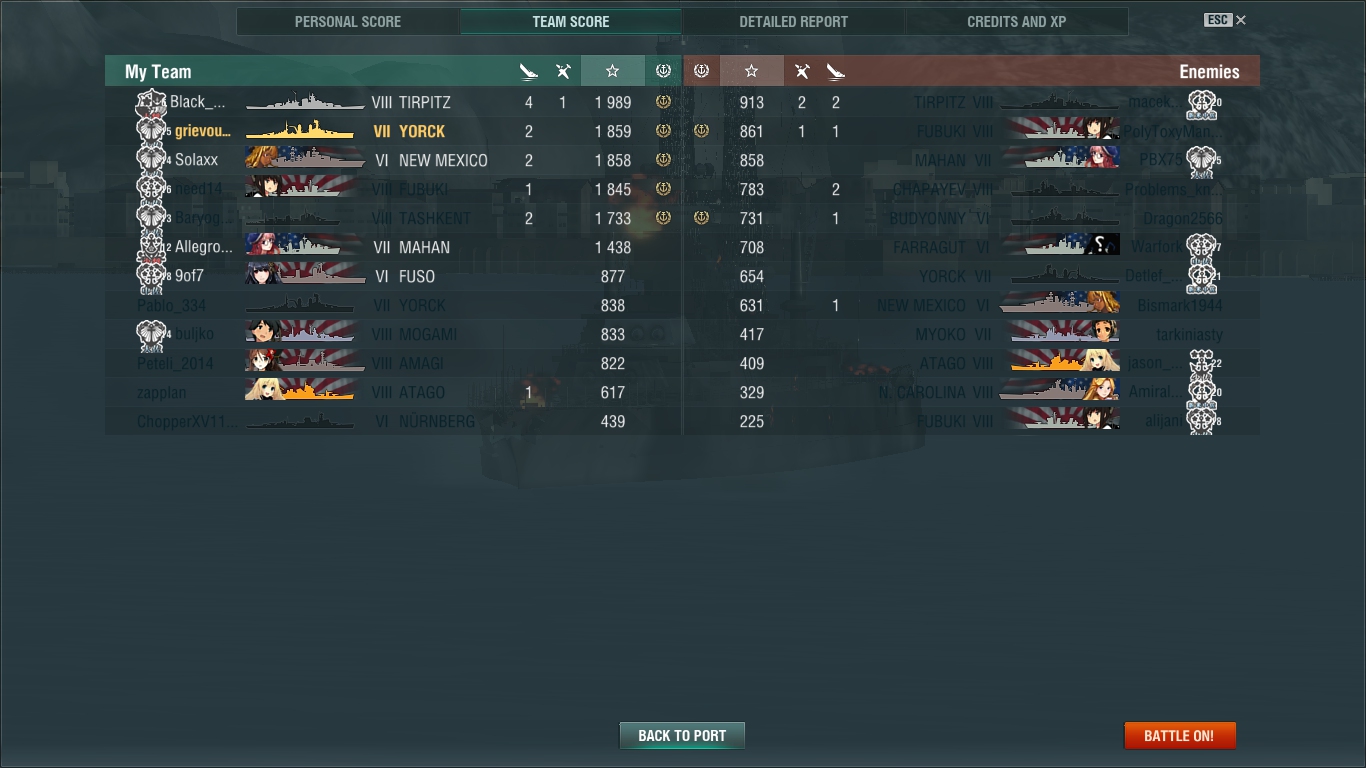Sort My Team by aircraft shot down icon
The width and height of the screenshot is (1366, 768).
563,71
